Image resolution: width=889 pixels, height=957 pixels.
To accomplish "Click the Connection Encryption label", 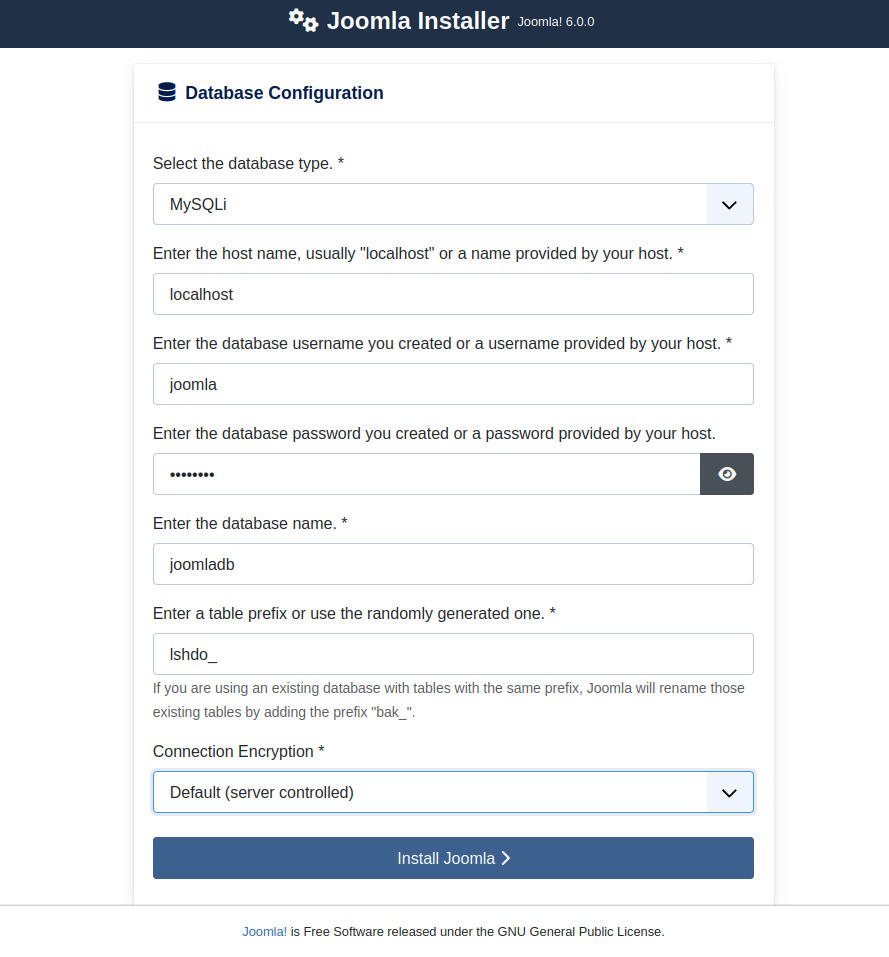I will (238, 751).
